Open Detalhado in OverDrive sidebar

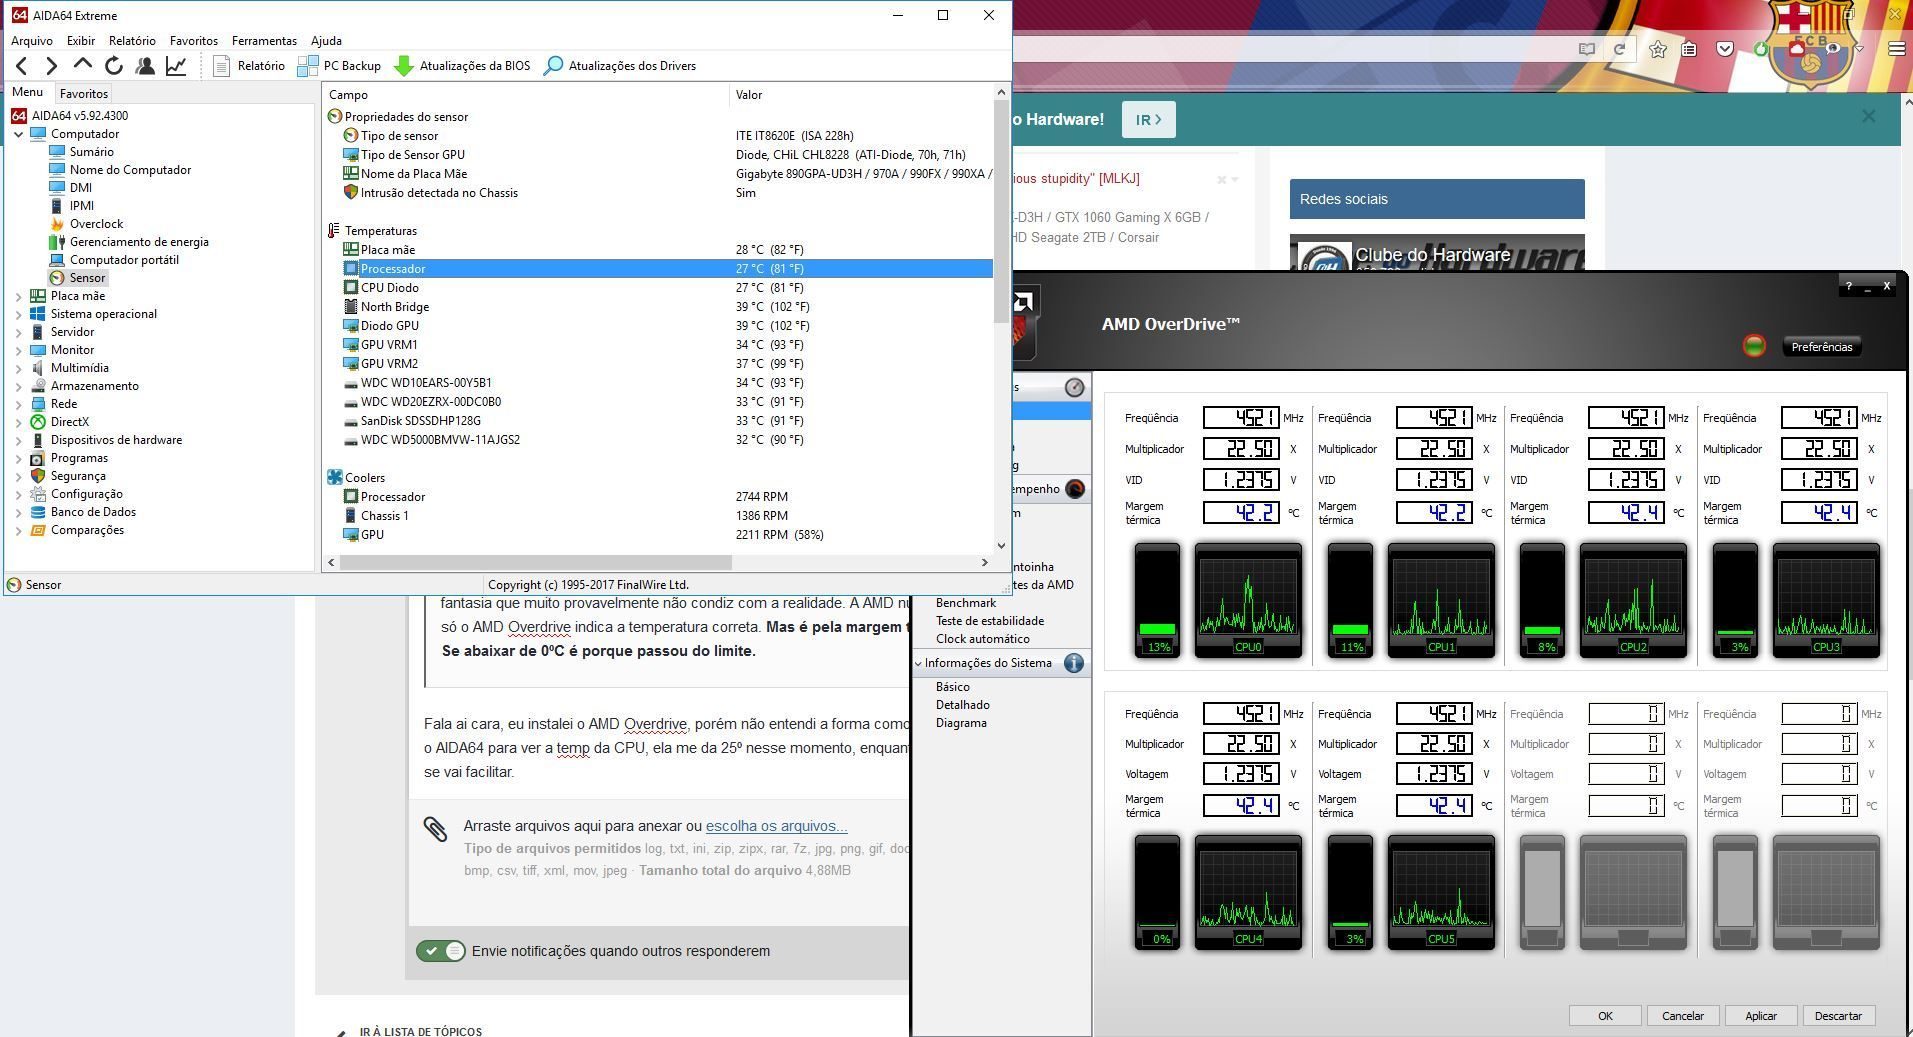tap(962, 705)
